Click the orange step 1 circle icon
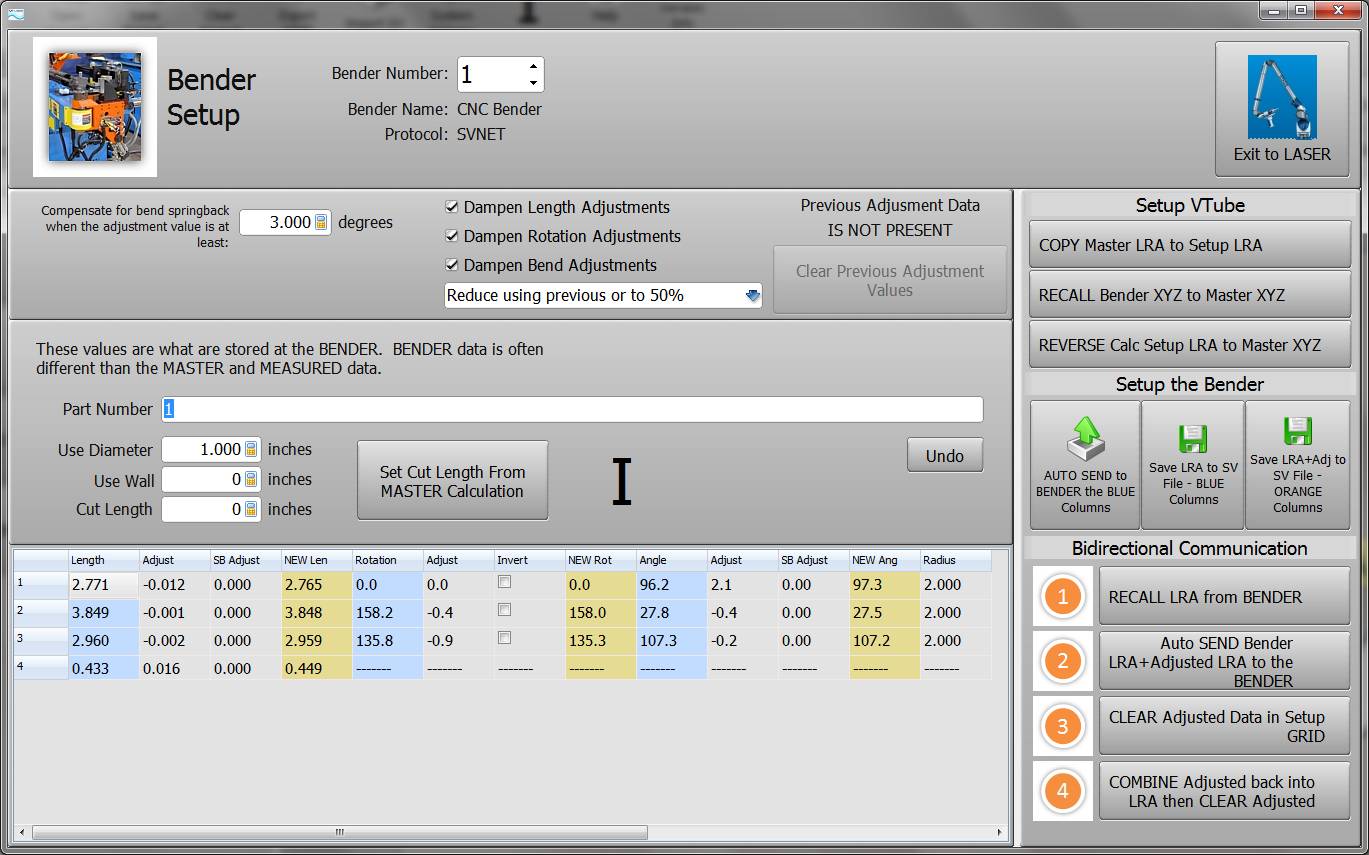1369x855 pixels. click(x=1062, y=597)
